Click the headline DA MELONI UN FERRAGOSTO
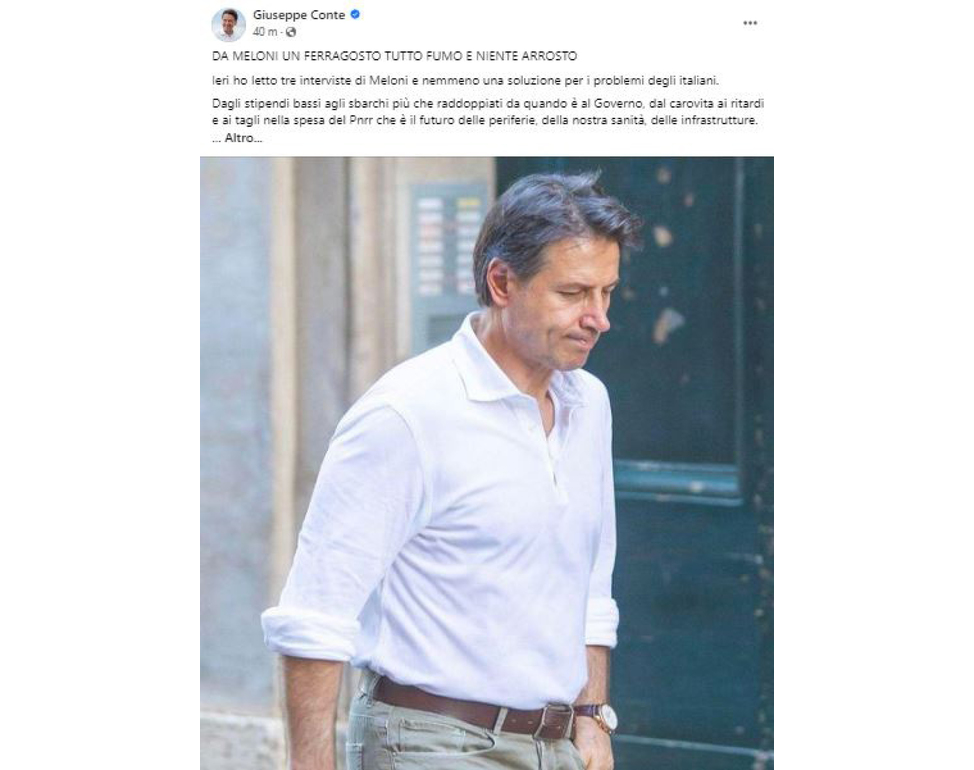 click(394, 56)
